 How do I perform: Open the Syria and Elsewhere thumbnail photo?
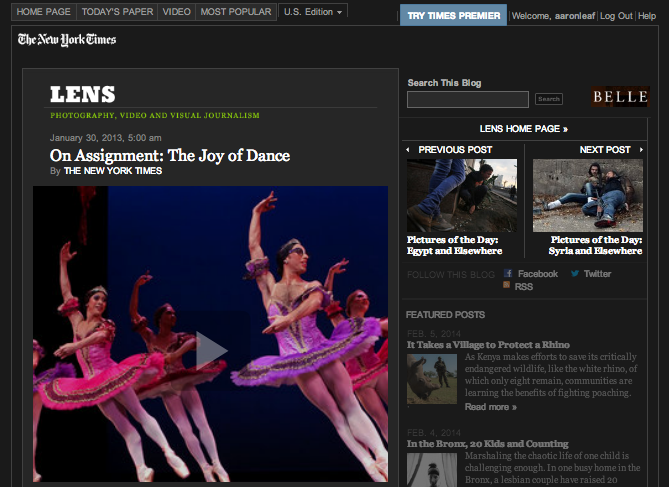(x=588, y=195)
